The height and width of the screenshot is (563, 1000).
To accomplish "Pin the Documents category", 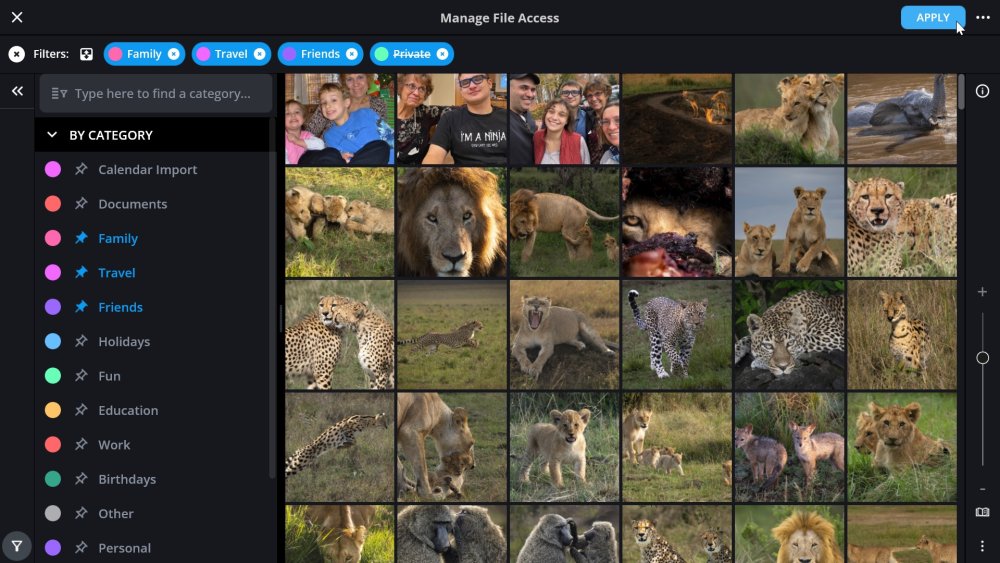I will coord(81,204).
